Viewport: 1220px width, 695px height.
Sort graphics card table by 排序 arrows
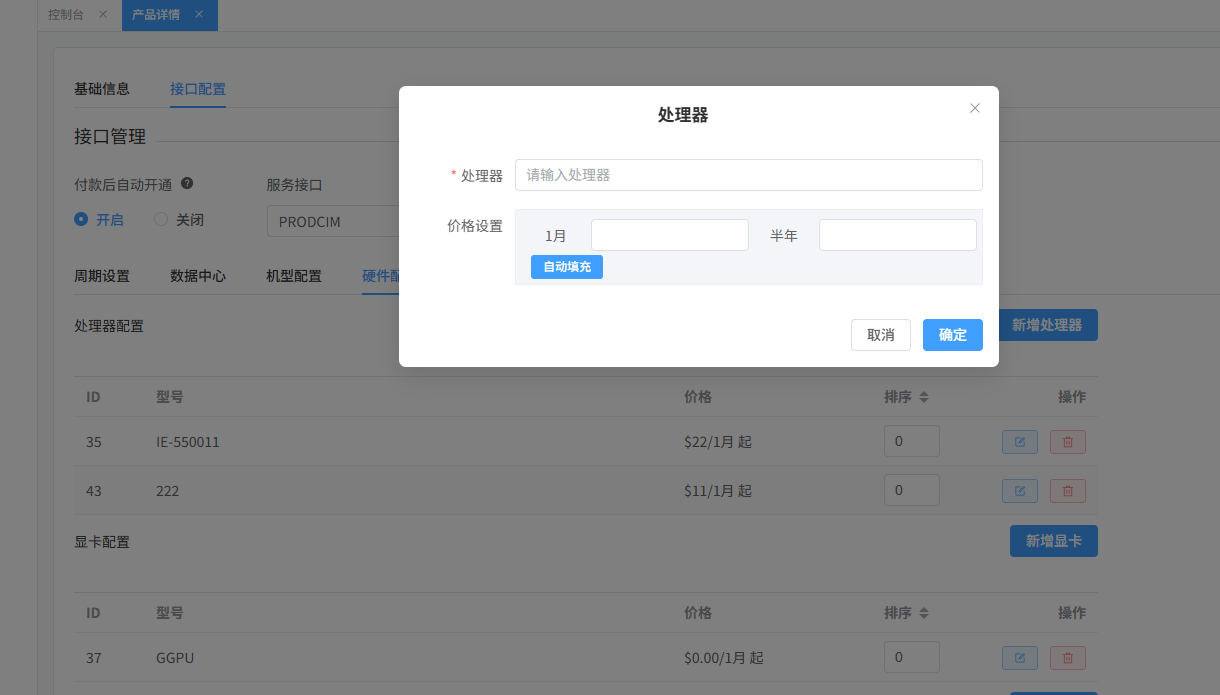[x=924, y=613]
